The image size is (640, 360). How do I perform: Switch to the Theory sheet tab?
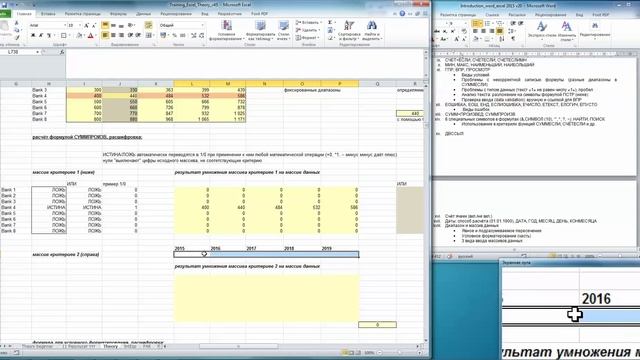tap(110, 346)
